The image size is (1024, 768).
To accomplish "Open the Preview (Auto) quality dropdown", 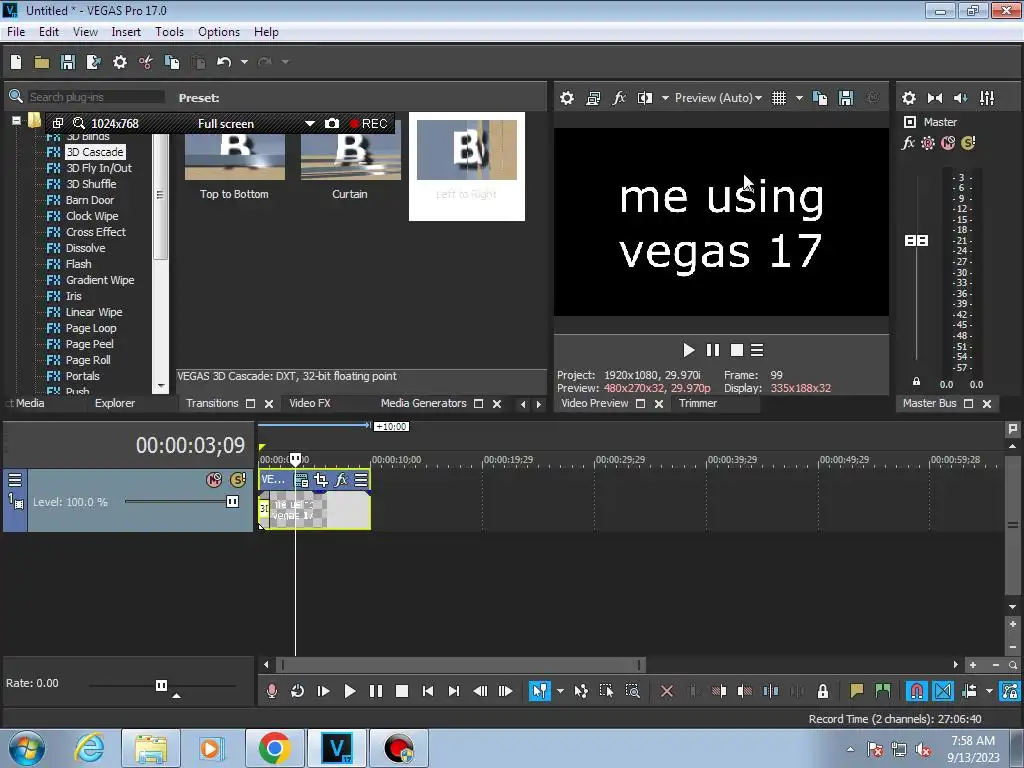I will click(718, 98).
